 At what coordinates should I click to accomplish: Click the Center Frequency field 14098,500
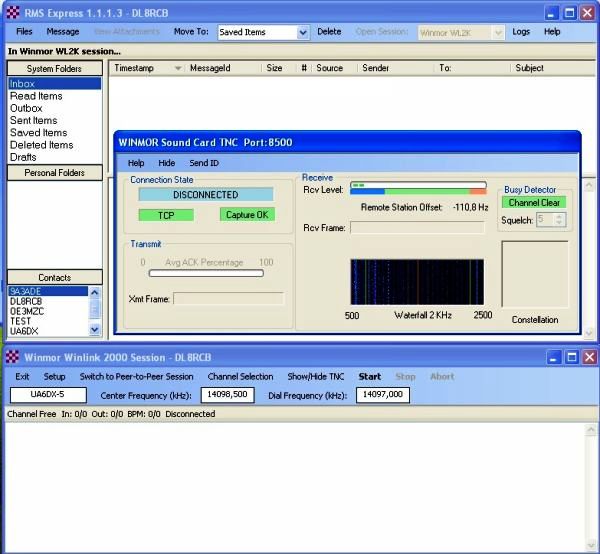(x=227, y=395)
